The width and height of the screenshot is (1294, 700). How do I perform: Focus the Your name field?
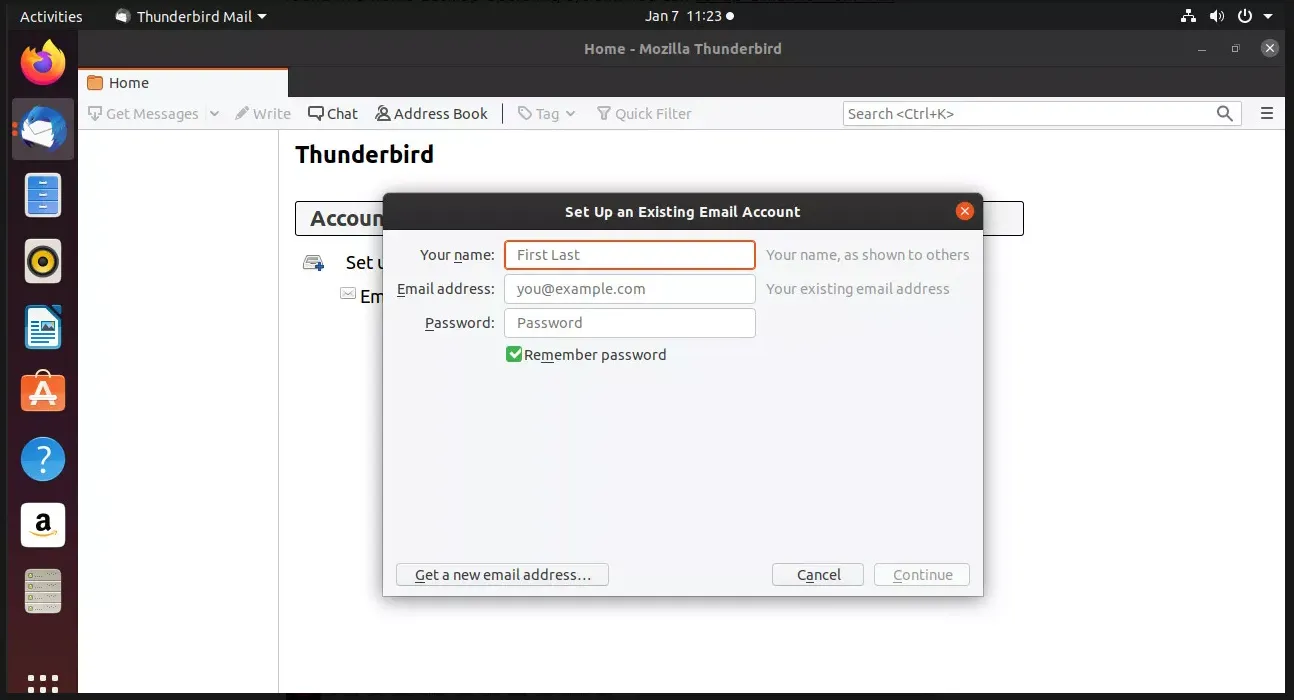[630, 255]
